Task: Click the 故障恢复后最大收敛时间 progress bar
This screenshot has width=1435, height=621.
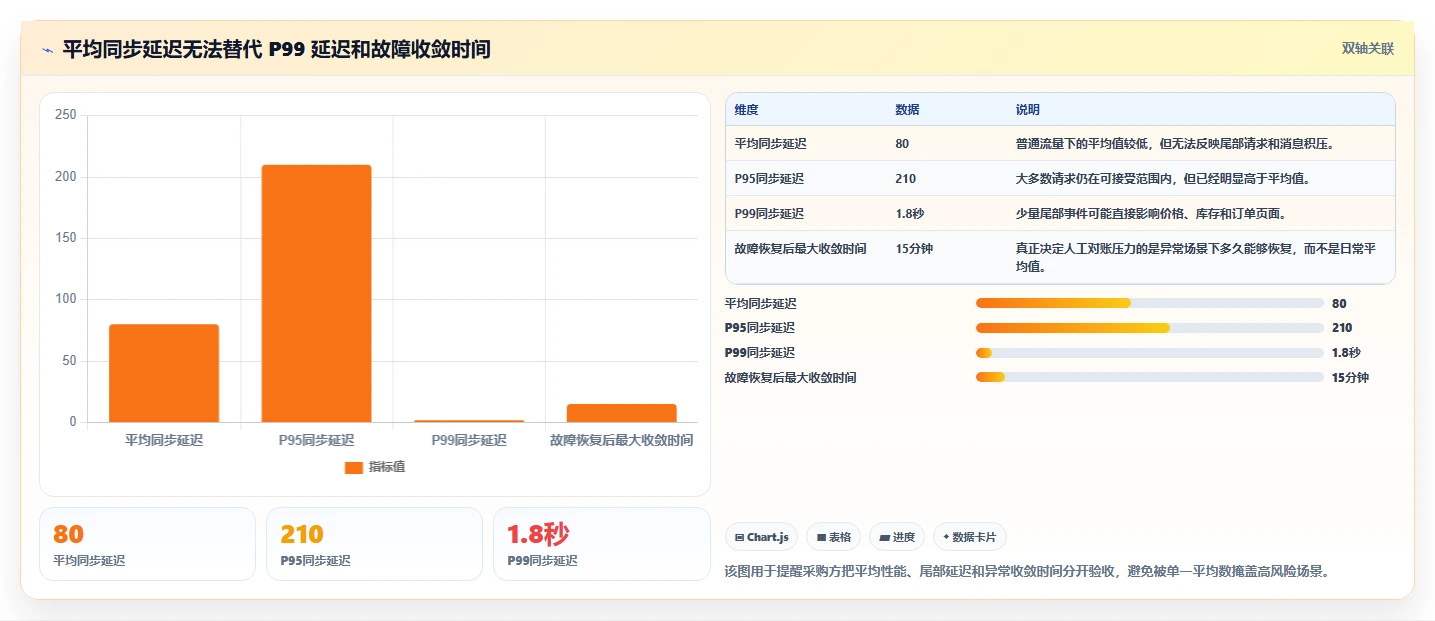Action: [x=1150, y=378]
